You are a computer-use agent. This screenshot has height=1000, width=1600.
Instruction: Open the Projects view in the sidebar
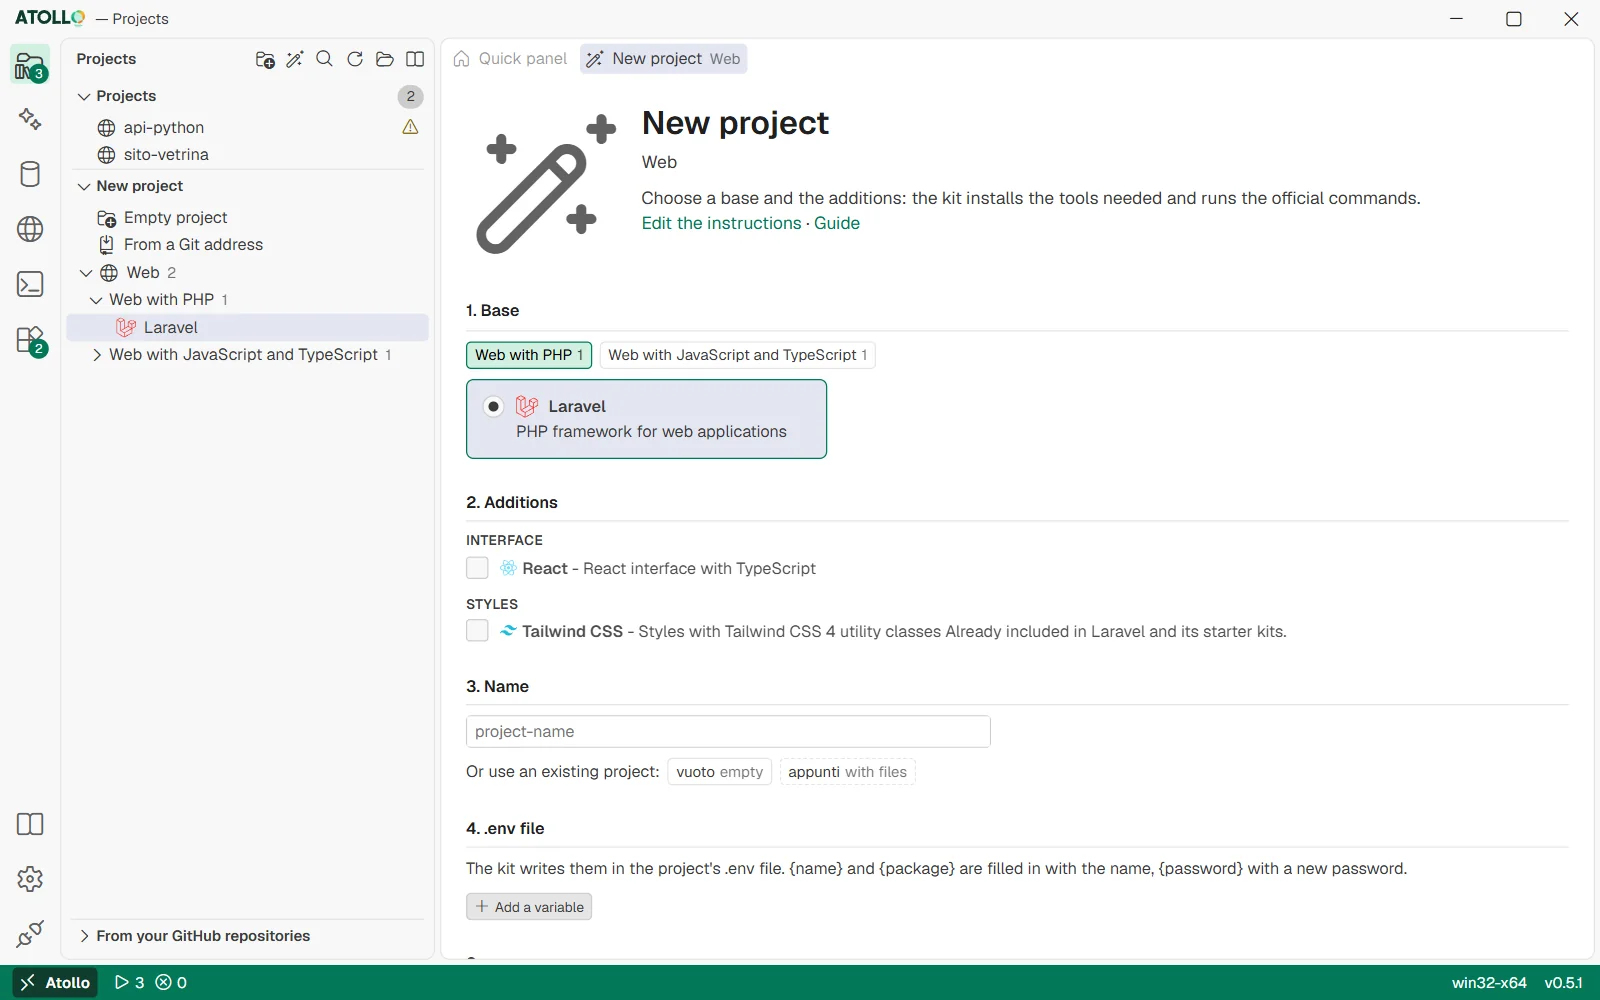click(30, 65)
